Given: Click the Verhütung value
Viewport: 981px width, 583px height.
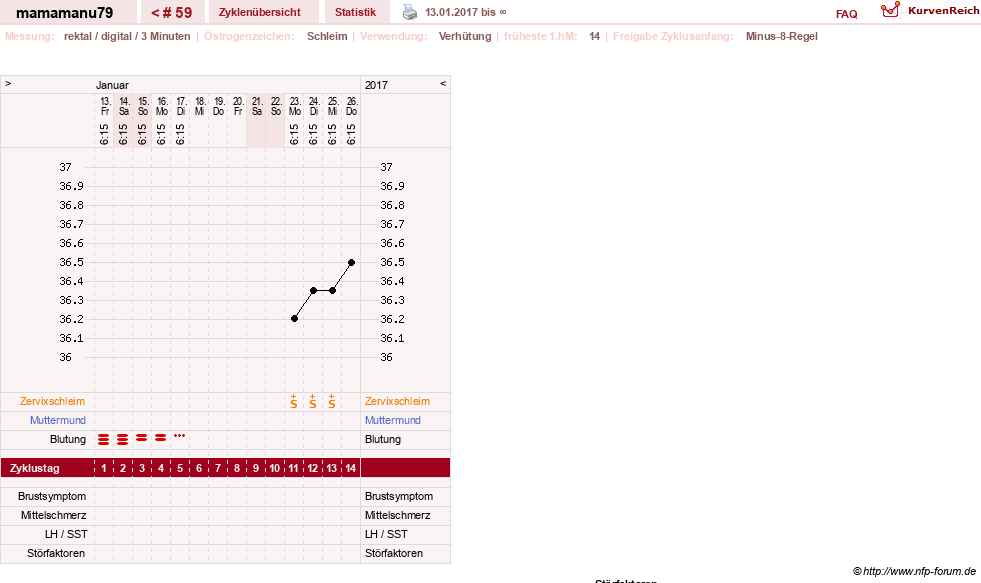Looking at the screenshot, I should [465, 36].
